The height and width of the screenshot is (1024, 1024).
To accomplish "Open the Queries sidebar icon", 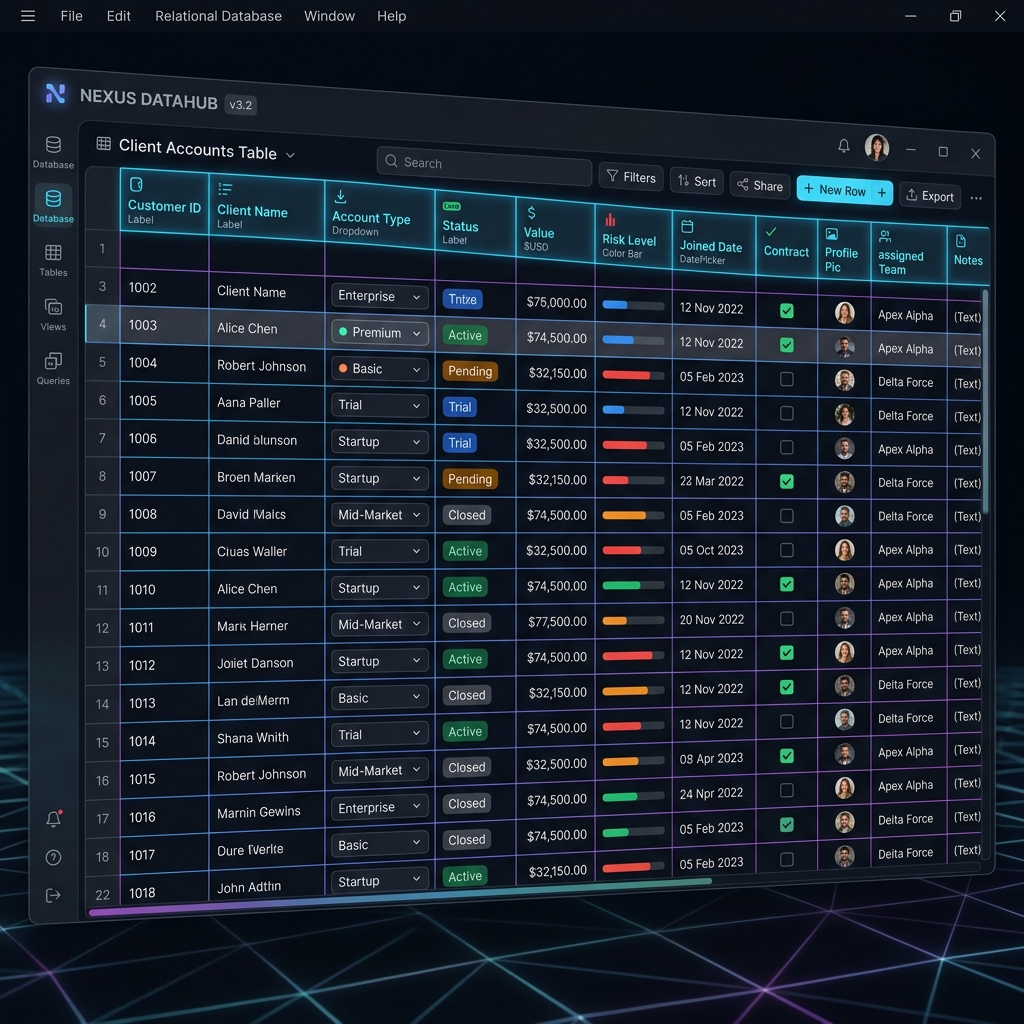I will coord(53,368).
